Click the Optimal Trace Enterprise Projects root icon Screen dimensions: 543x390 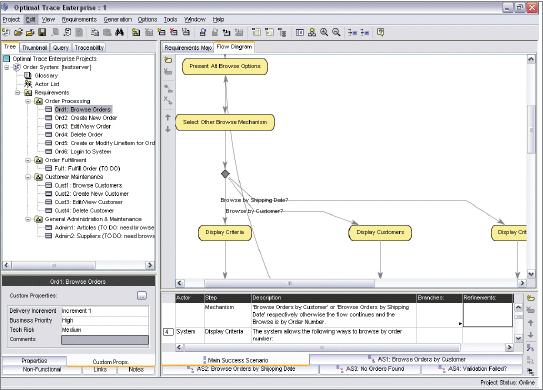tap(7, 59)
